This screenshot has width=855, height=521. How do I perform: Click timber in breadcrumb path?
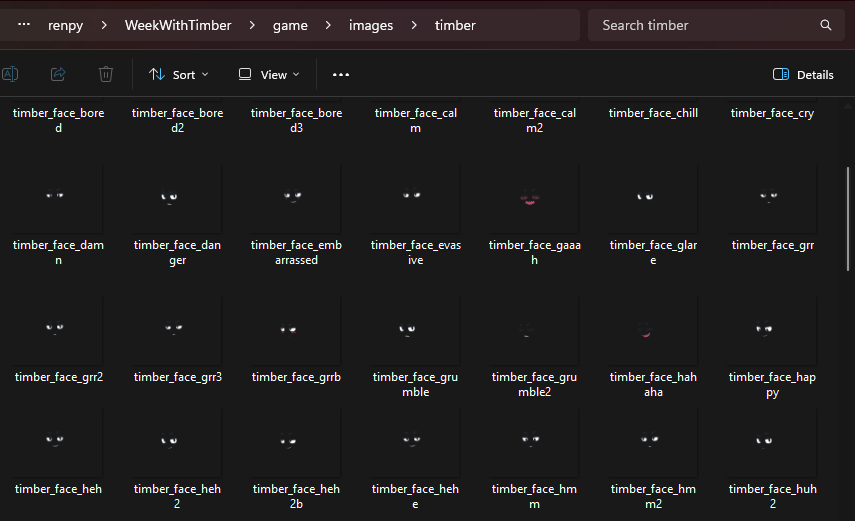(455, 25)
